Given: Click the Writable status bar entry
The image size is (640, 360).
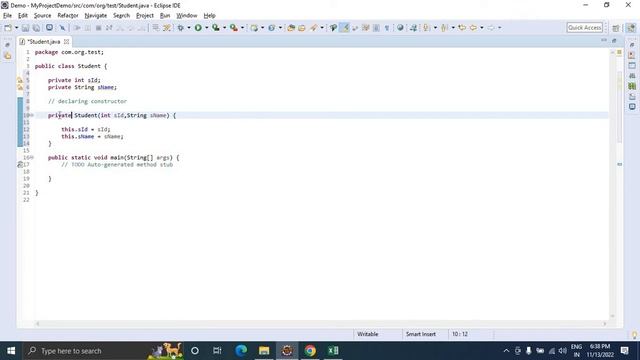Looking at the screenshot, I should 368,334.
